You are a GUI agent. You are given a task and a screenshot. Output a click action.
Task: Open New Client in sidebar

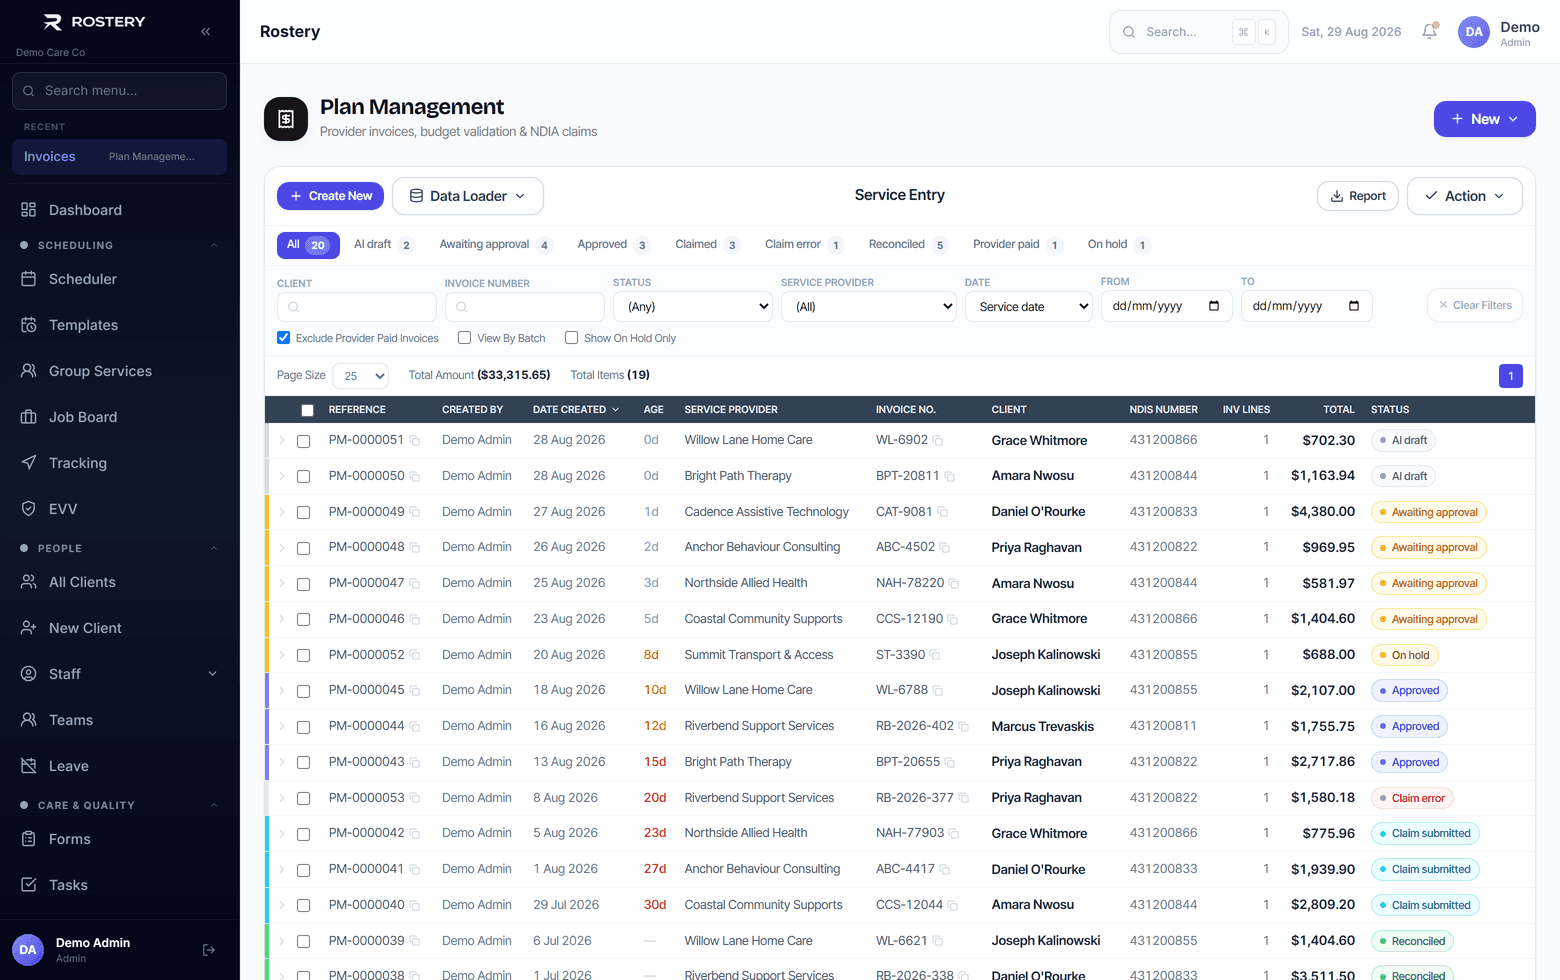click(120, 628)
